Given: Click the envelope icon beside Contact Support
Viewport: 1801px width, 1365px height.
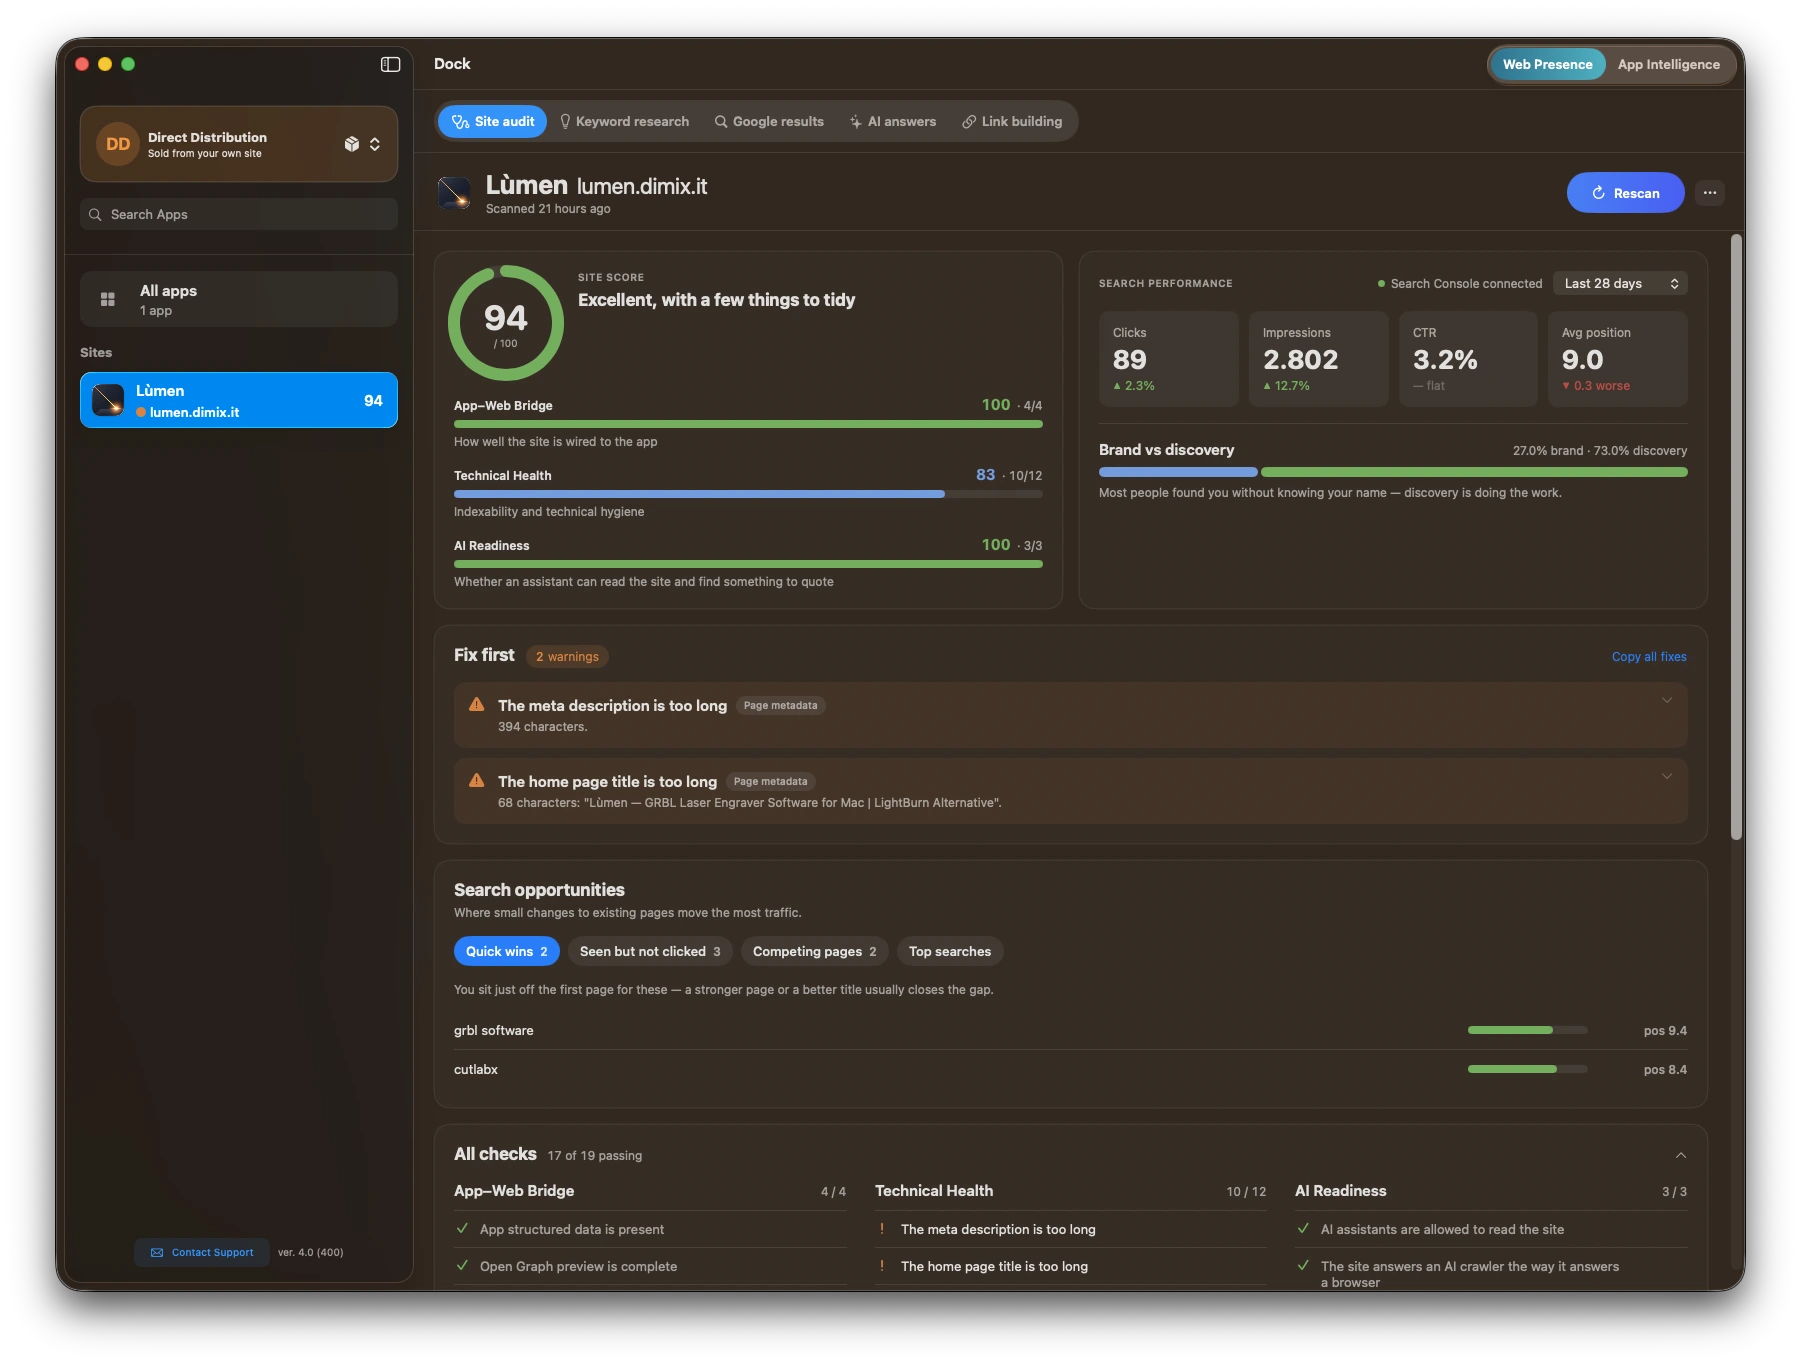Looking at the screenshot, I should point(157,1252).
